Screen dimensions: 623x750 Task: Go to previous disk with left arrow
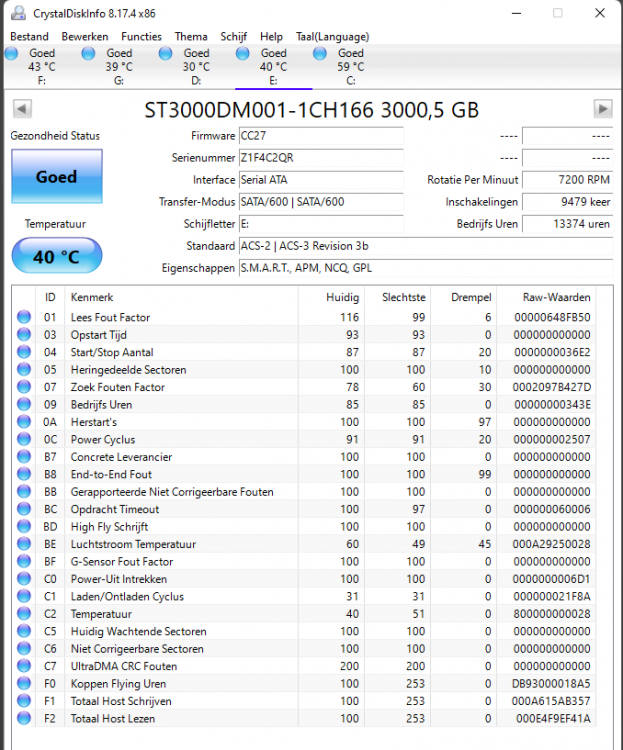click(x=21, y=109)
